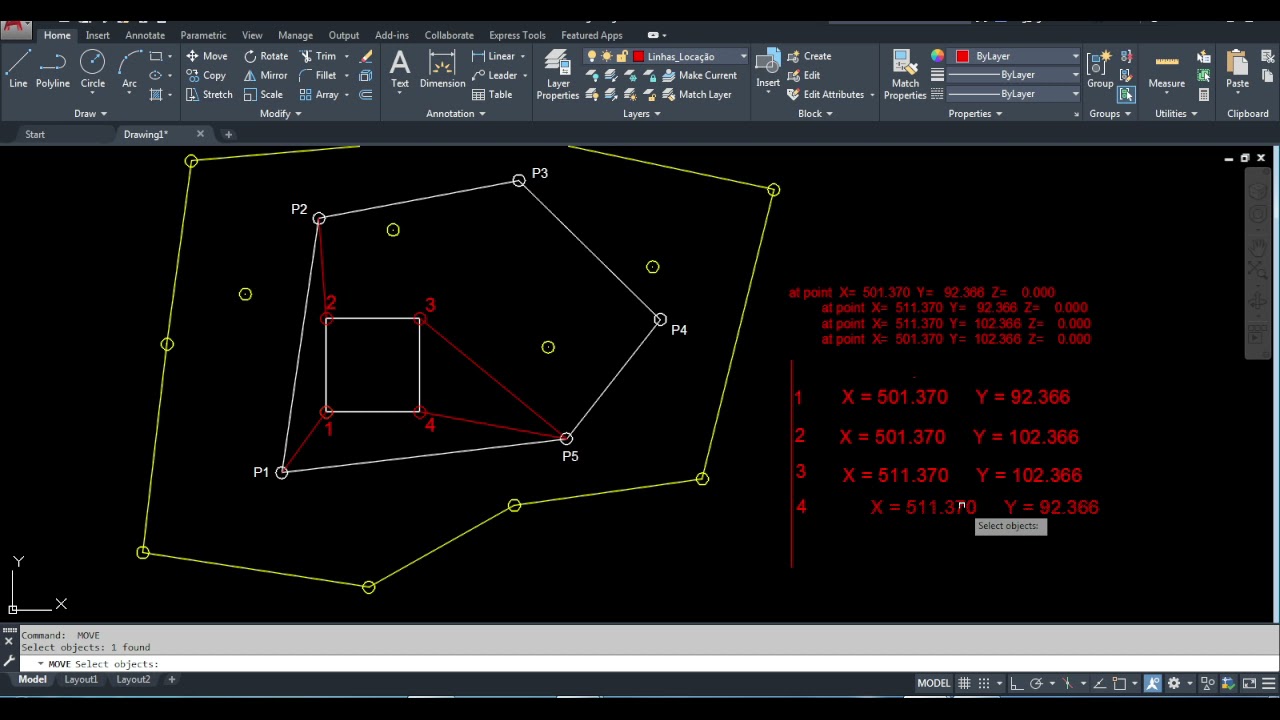The height and width of the screenshot is (720, 1280).
Task: Toggle snap mode in status bar
Action: click(x=984, y=684)
